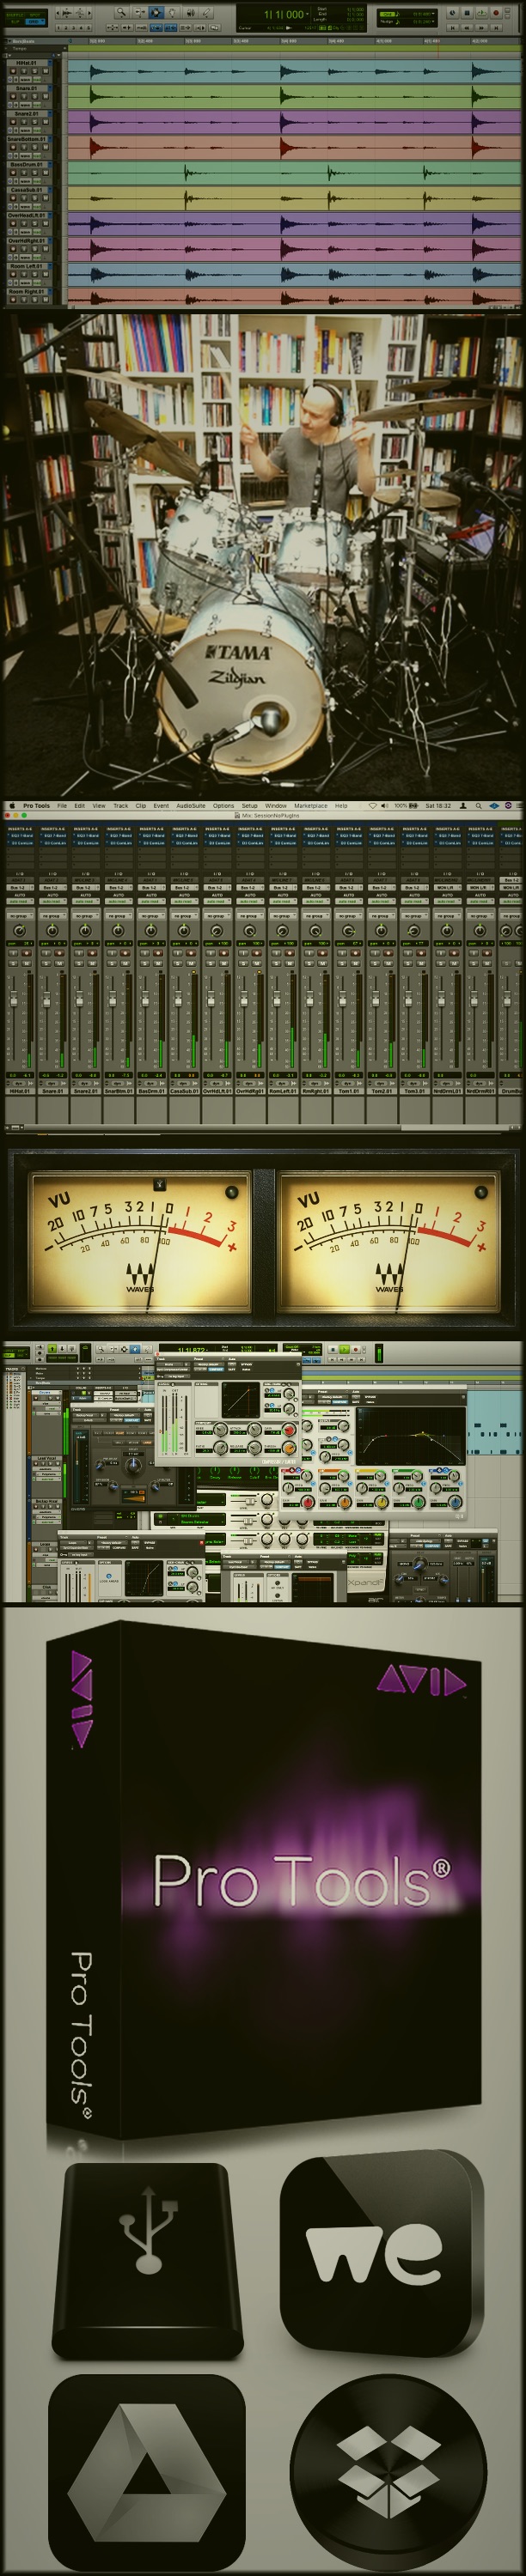This screenshot has height=2576, width=526.
Task: Select the Scrubber tool in Edit toolbar
Action: 190,11
